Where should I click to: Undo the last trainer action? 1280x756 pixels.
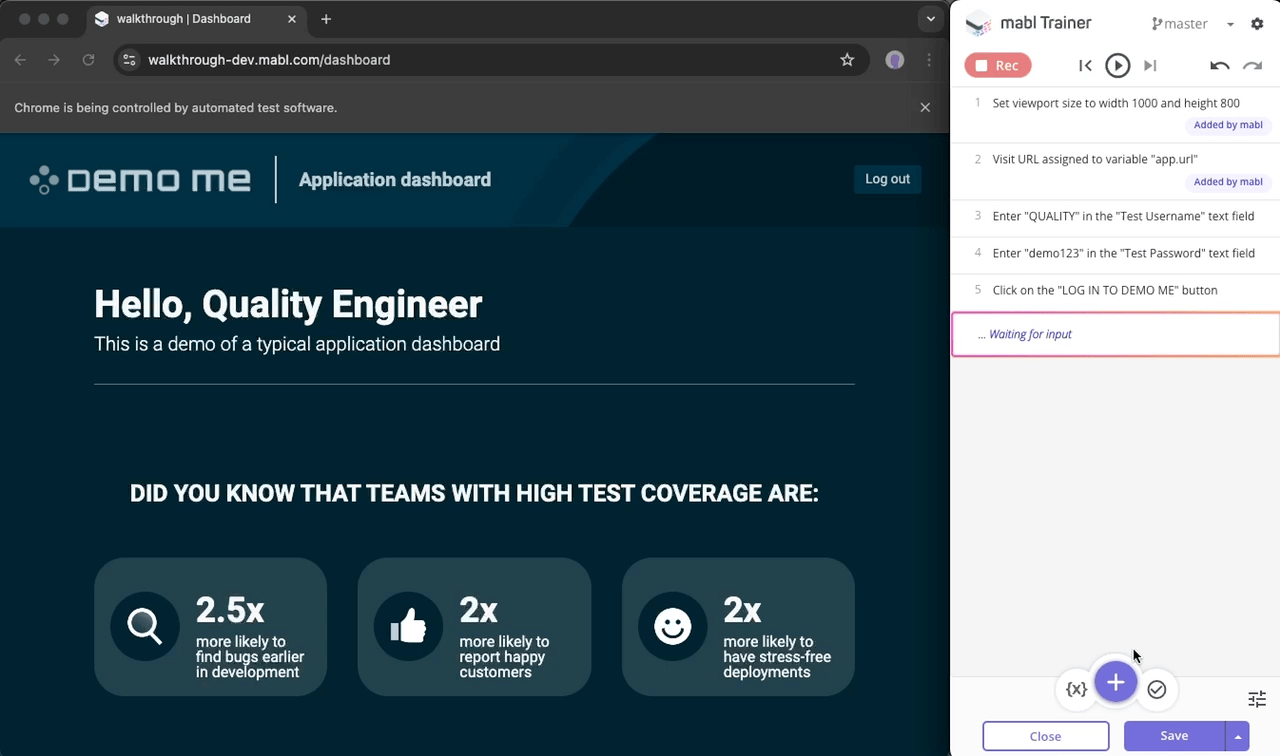(x=1219, y=65)
